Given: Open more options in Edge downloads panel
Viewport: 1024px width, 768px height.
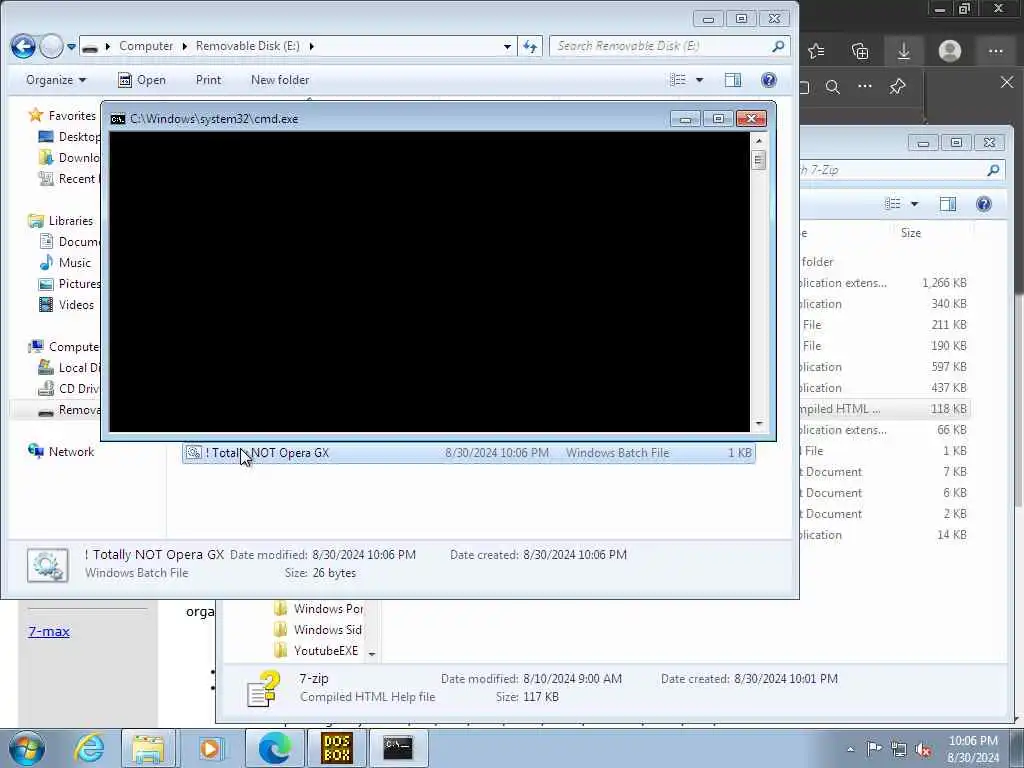Looking at the screenshot, I should [x=865, y=87].
